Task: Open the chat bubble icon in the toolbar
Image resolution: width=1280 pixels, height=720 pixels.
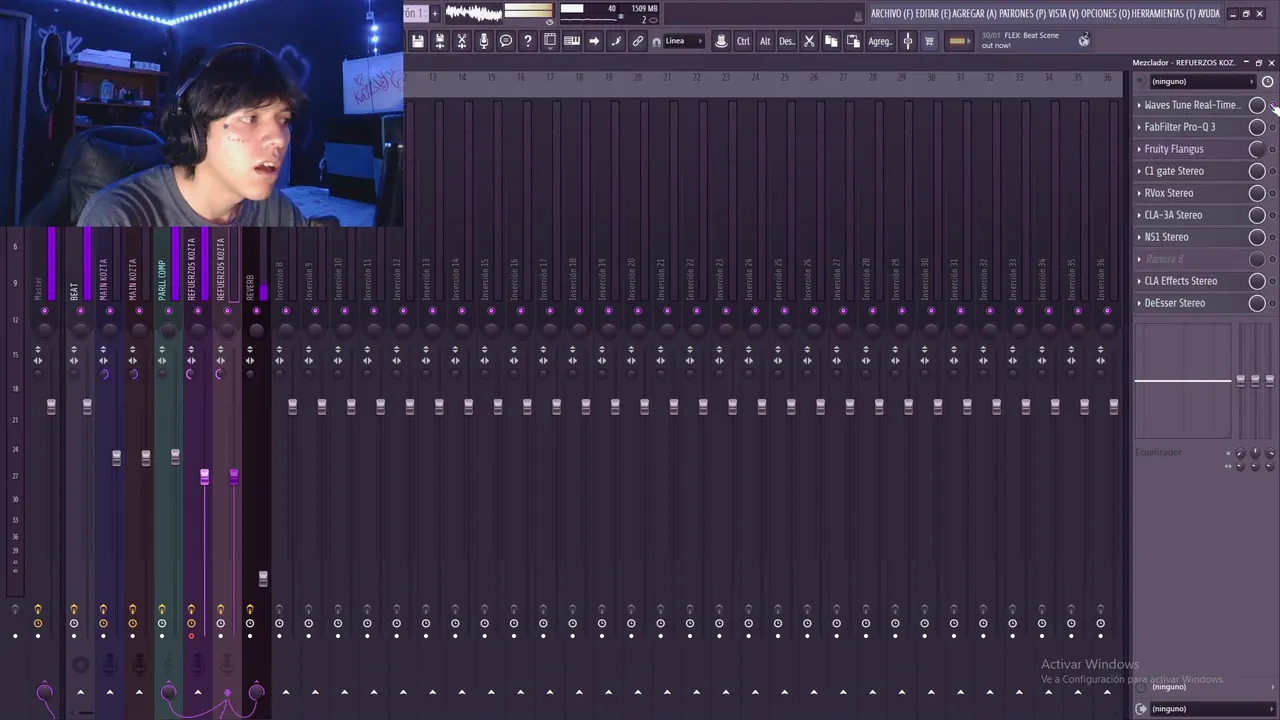Action: point(506,41)
